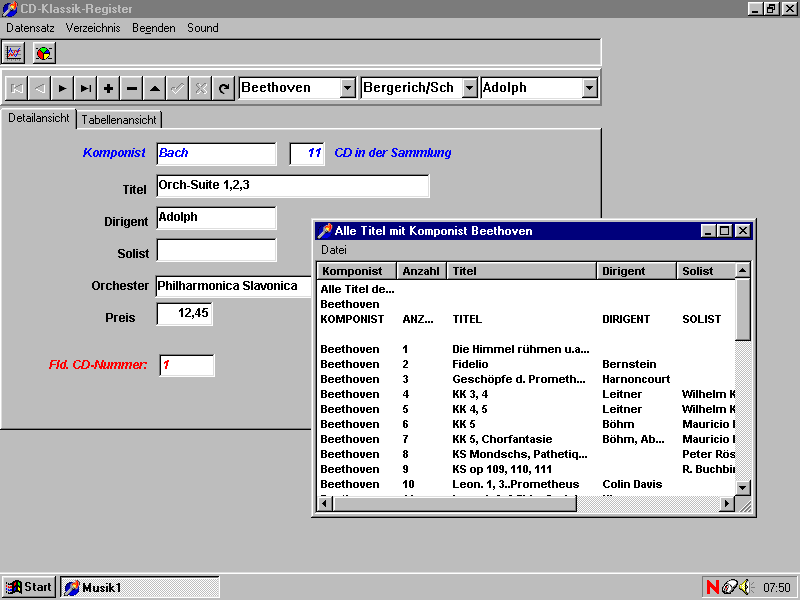Image resolution: width=800 pixels, height=600 pixels.
Task: Insert a new record with plus button
Action: pyautogui.click(x=108, y=88)
